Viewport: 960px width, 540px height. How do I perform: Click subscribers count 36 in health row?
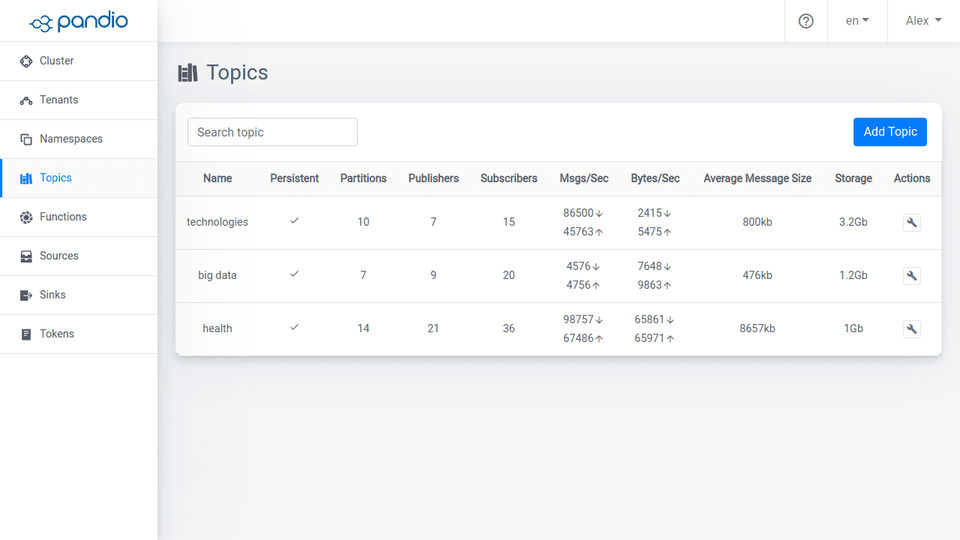[x=509, y=329]
